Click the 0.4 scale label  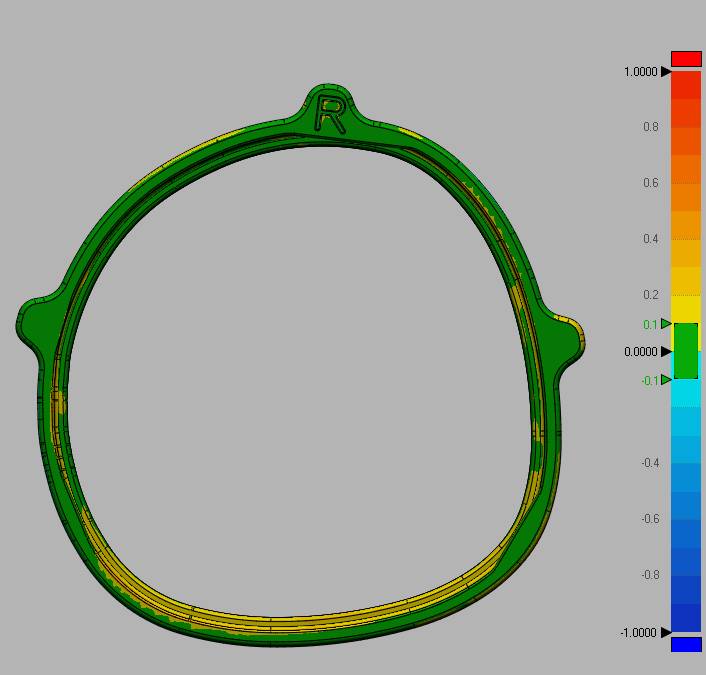[651, 239]
